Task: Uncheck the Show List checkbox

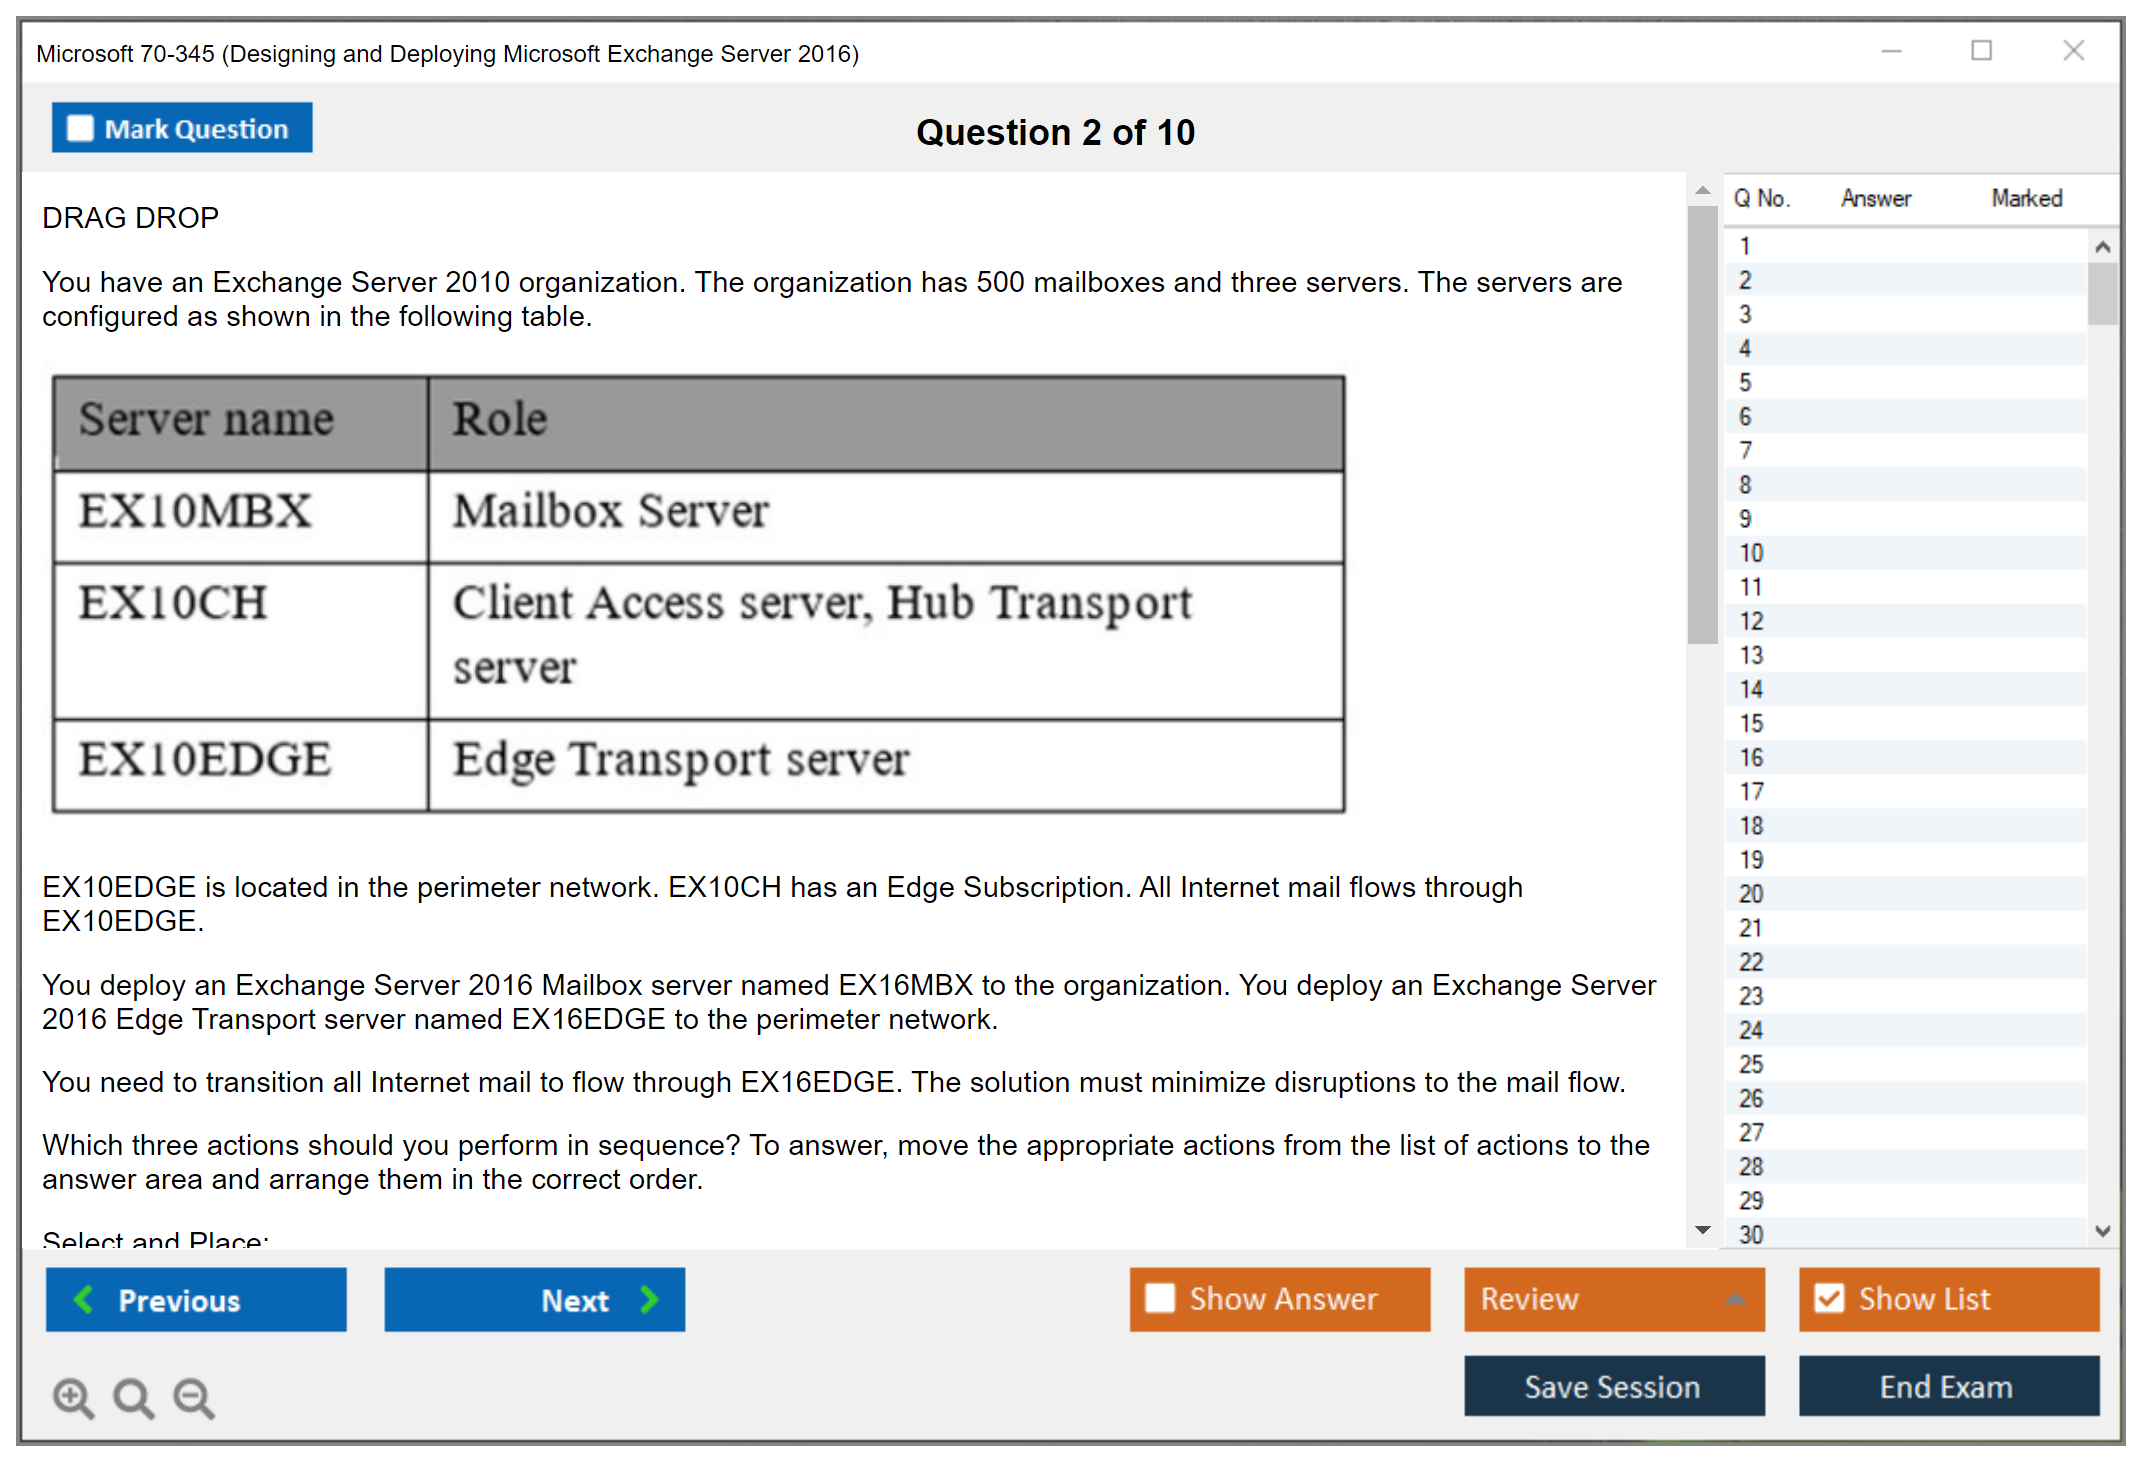Action: click(x=1829, y=1298)
